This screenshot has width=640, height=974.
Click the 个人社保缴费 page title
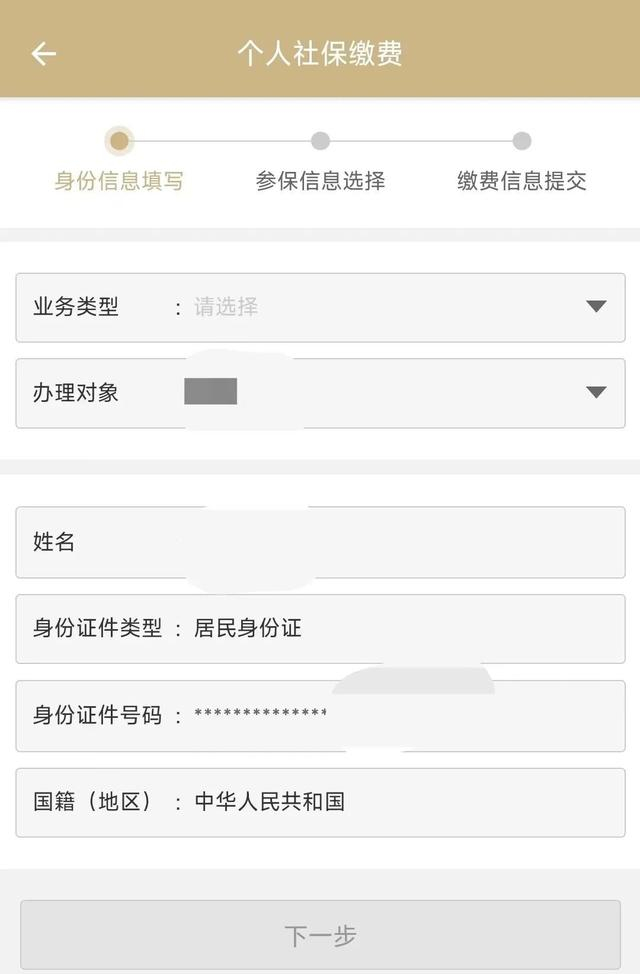[320, 54]
